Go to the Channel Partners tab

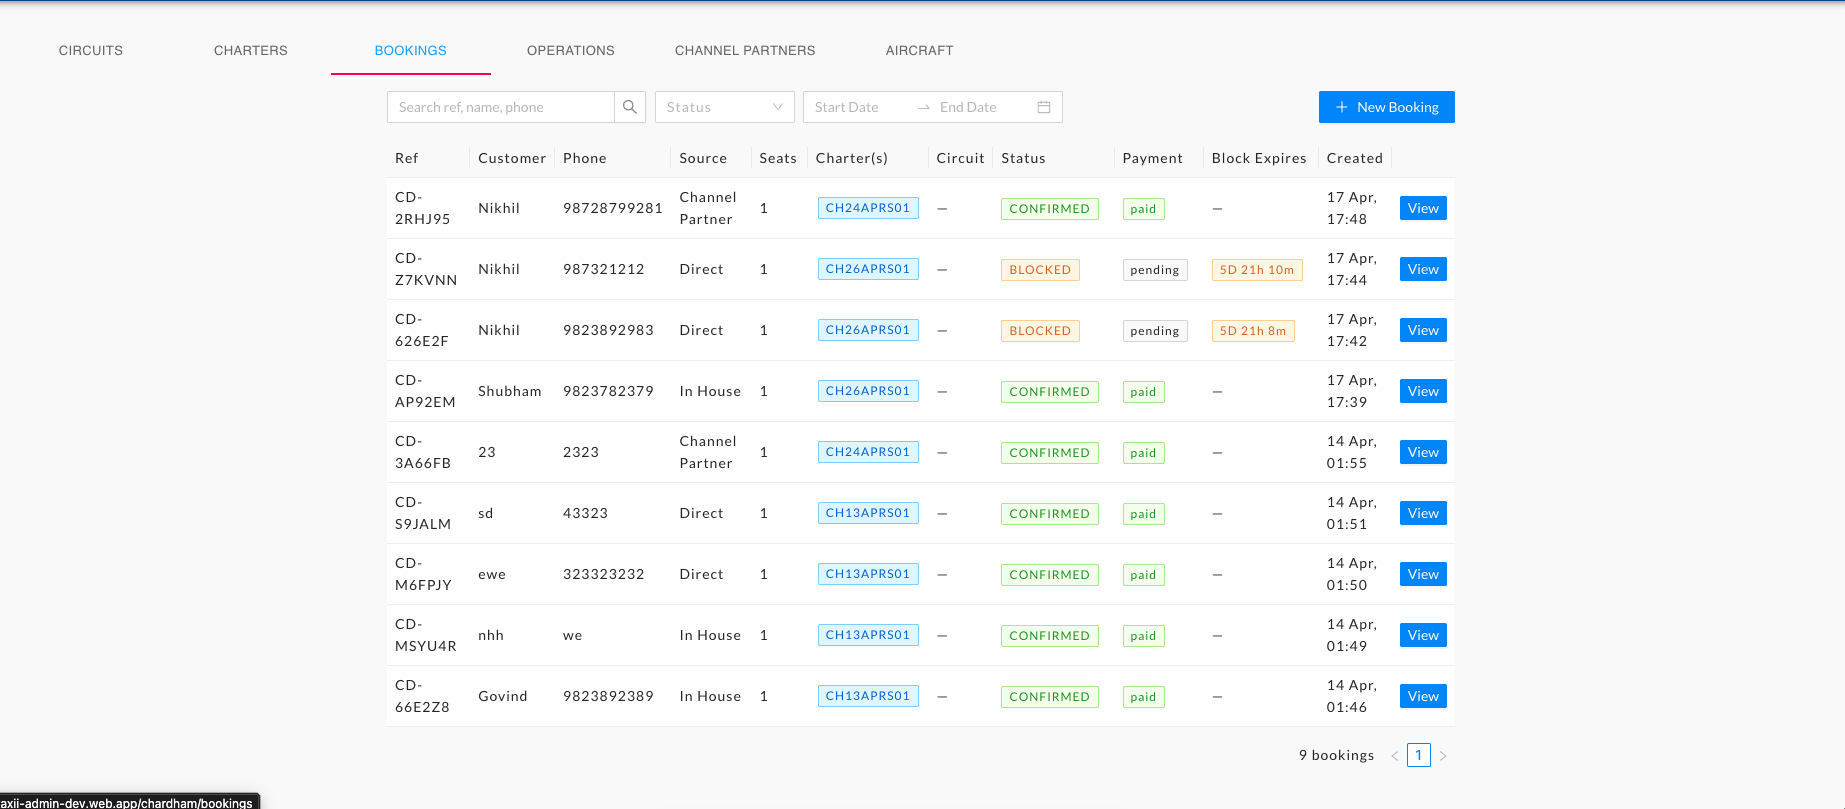click(744, 50)
